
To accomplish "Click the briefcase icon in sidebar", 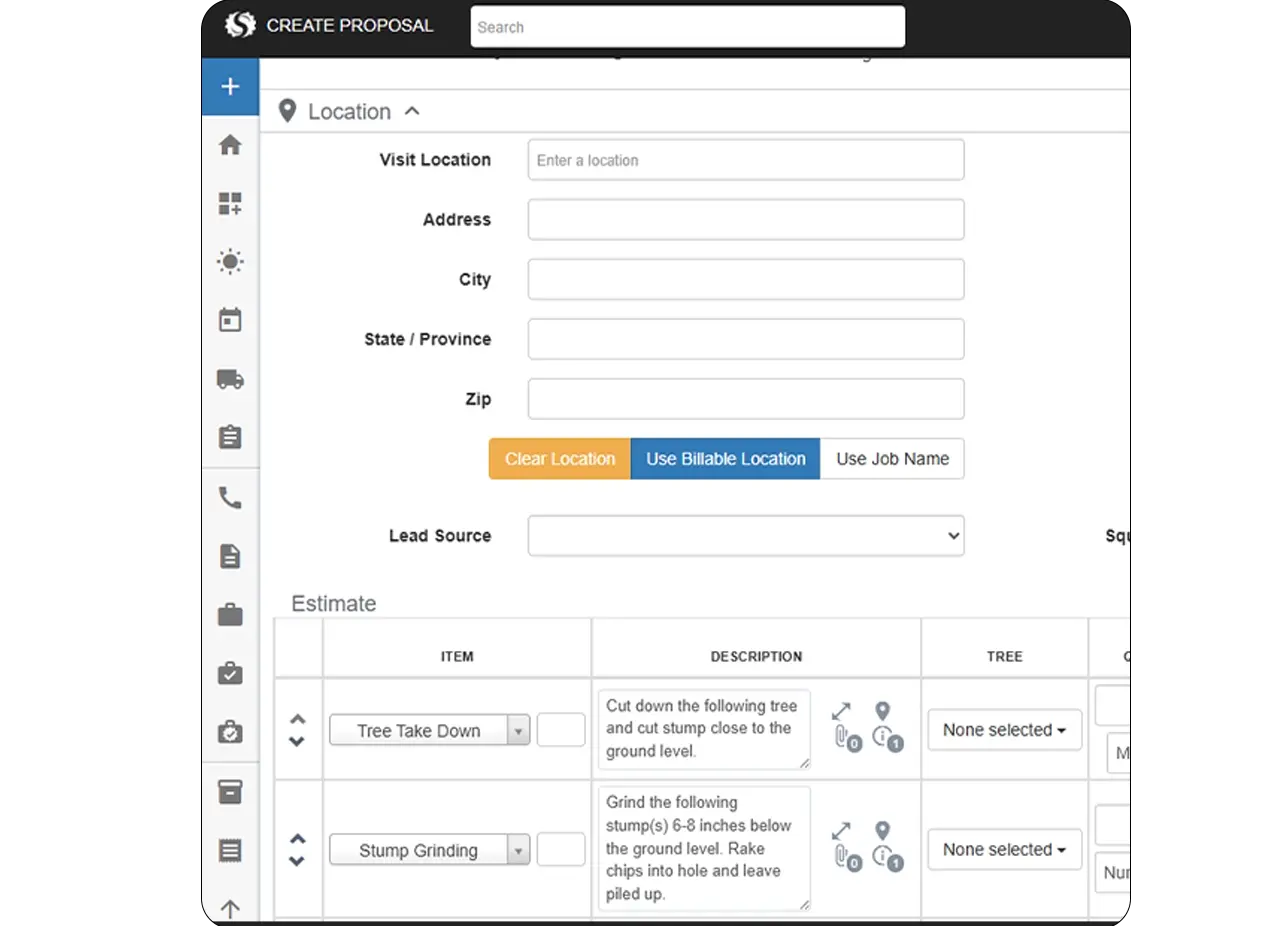I will tap(230, 615).
